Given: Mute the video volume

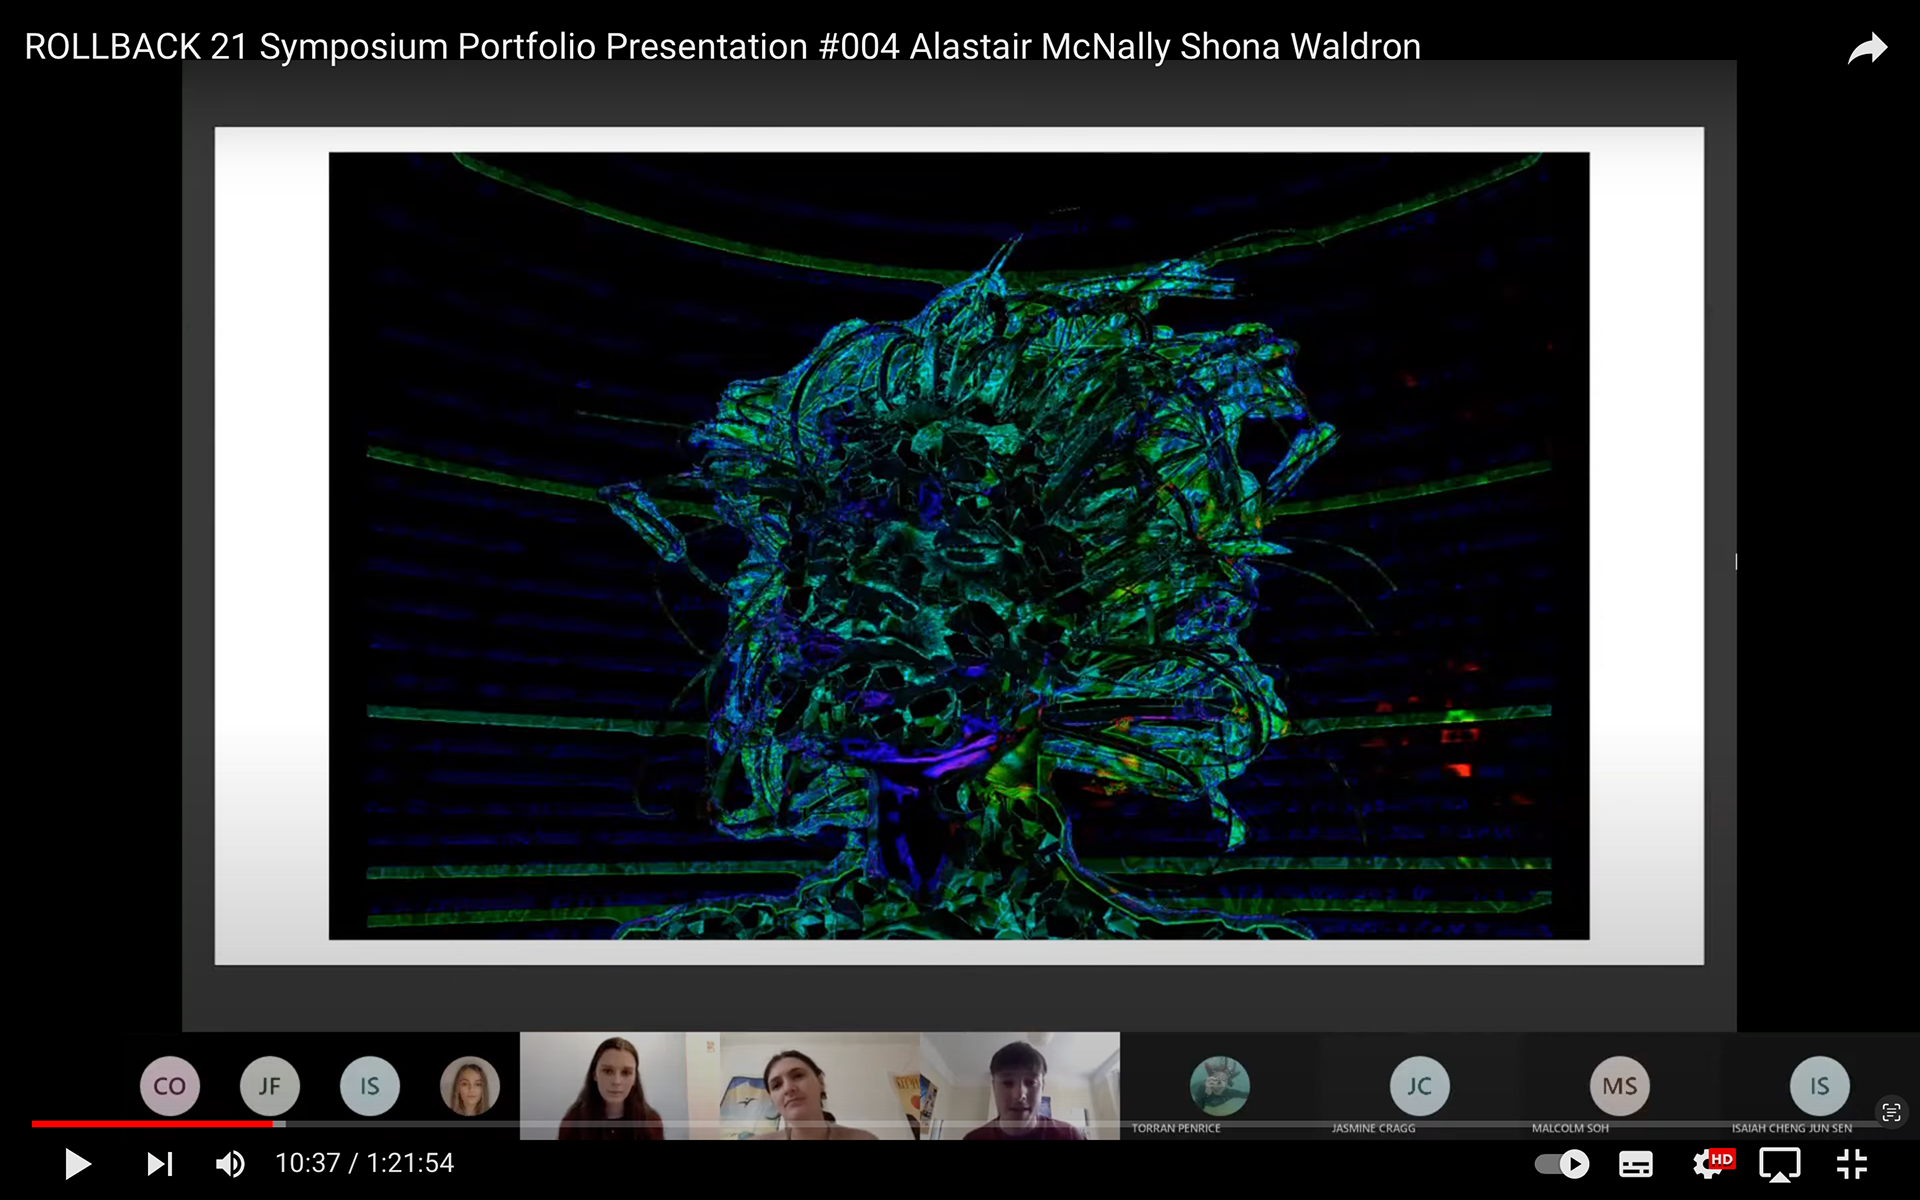Looking at the screenshot, I should click(230, 1164).
